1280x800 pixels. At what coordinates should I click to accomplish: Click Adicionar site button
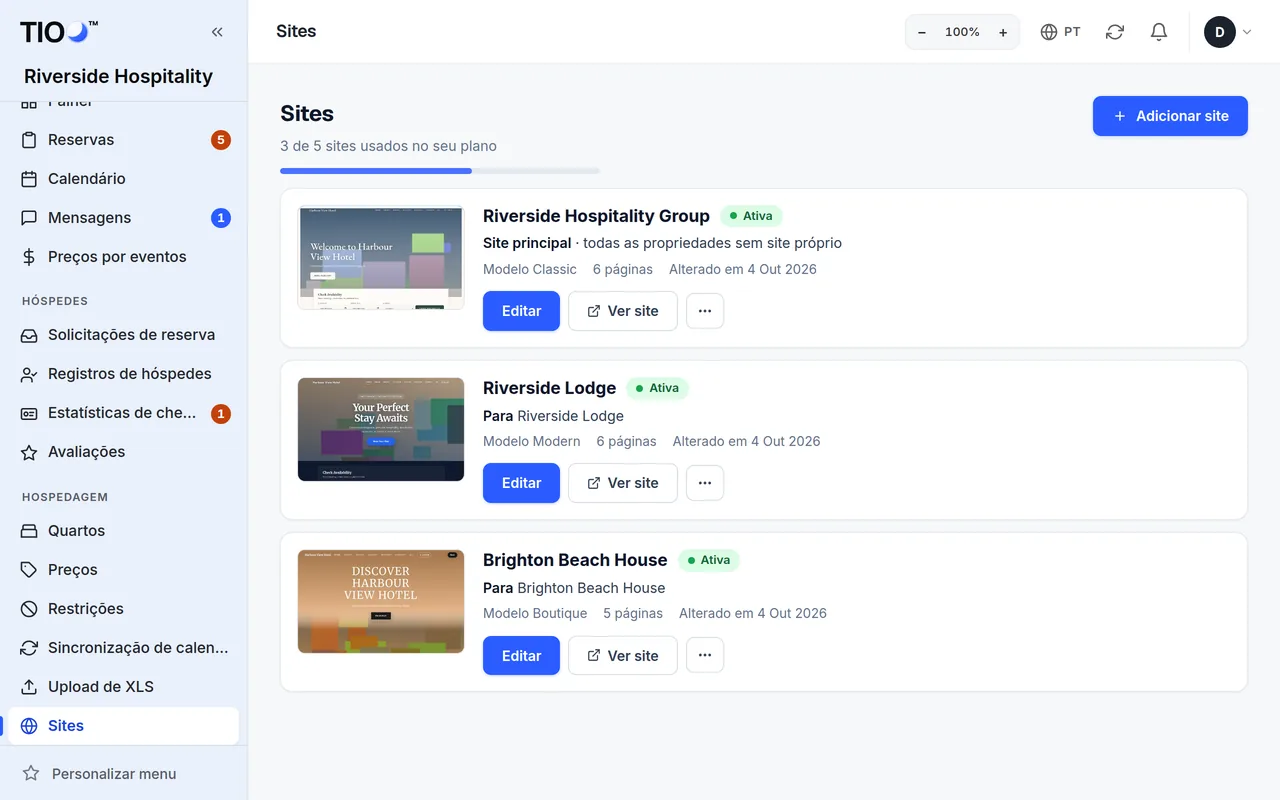1170,116
